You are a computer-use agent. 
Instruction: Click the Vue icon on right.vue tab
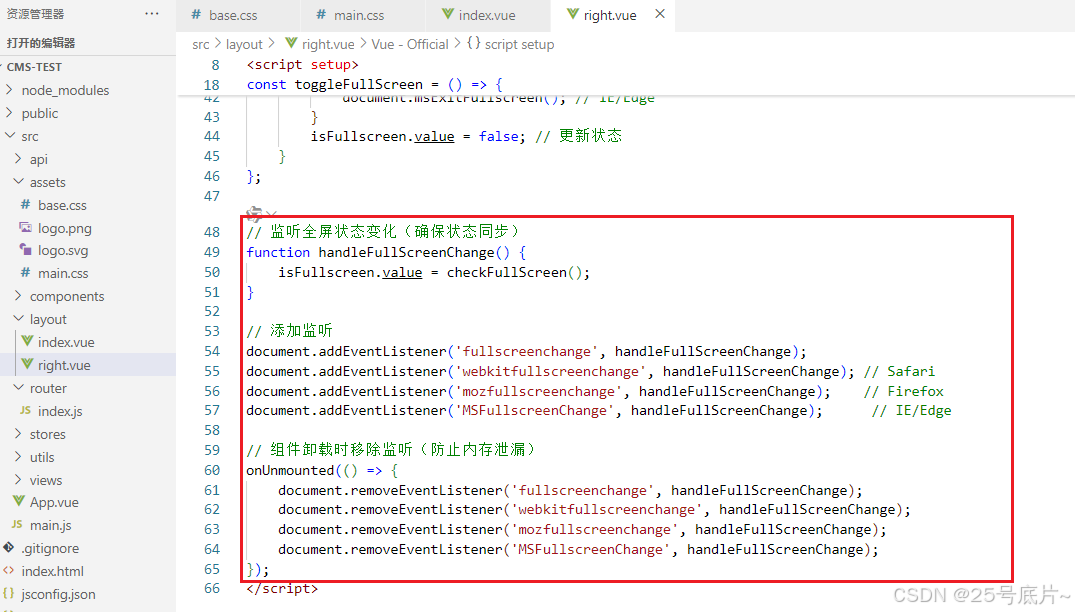[x=572, y=14]
